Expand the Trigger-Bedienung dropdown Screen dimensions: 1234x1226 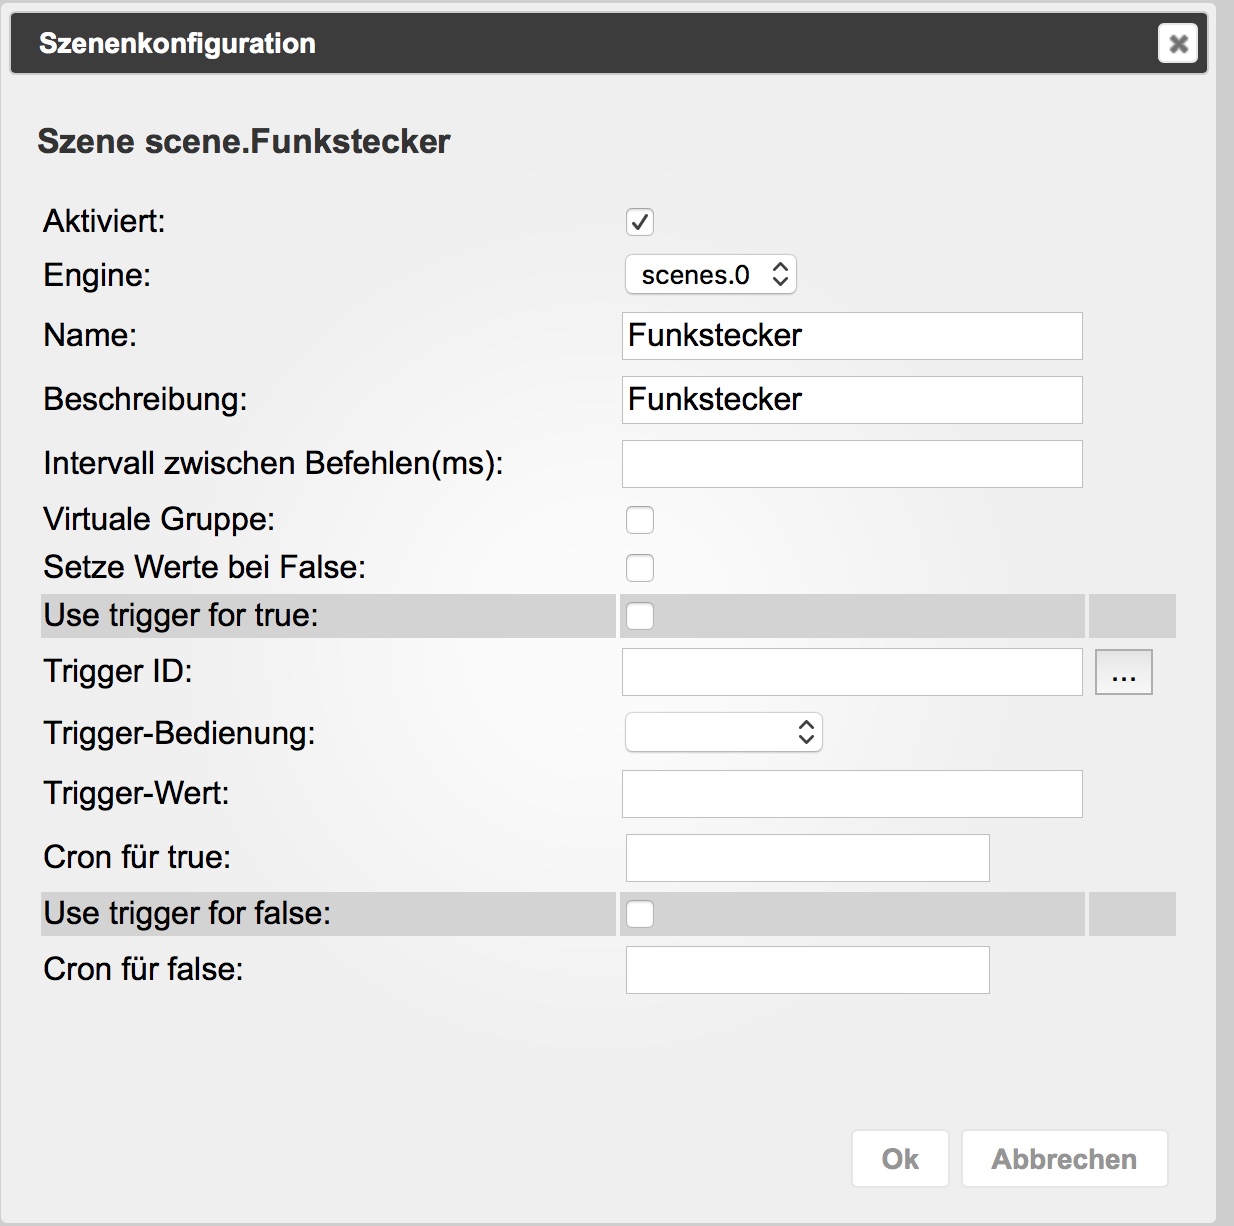[x=723, y=733]
